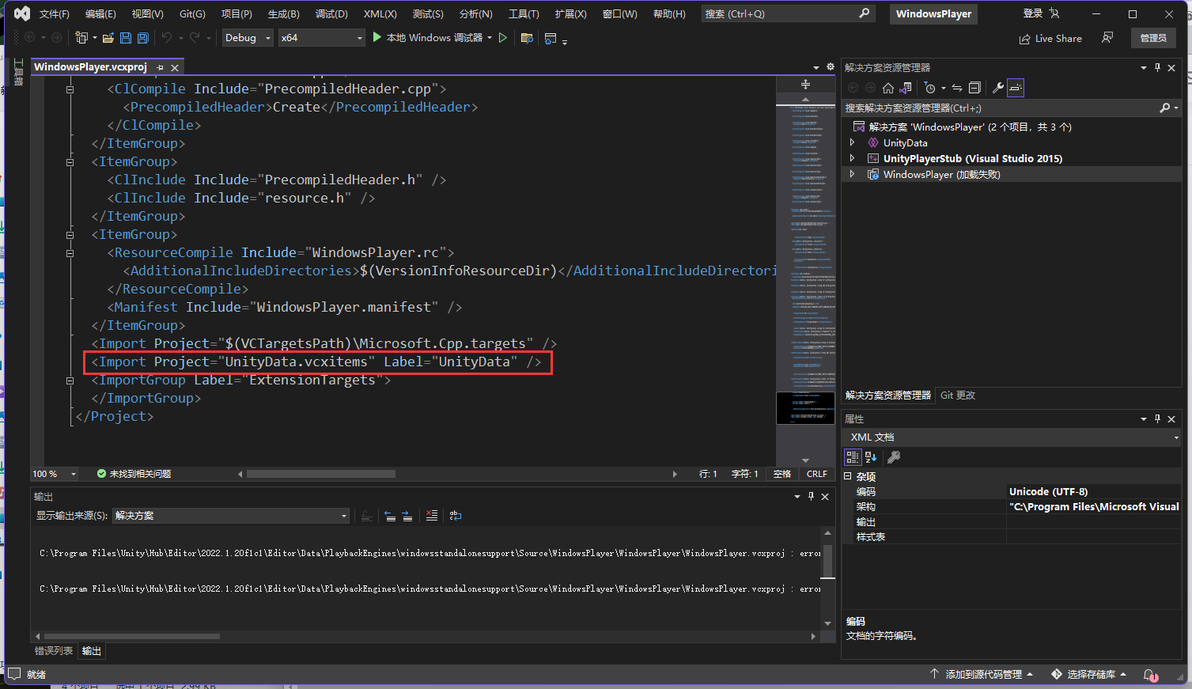
Task: Click the feedback icon beside Live Share
Action: point(1107,38)
